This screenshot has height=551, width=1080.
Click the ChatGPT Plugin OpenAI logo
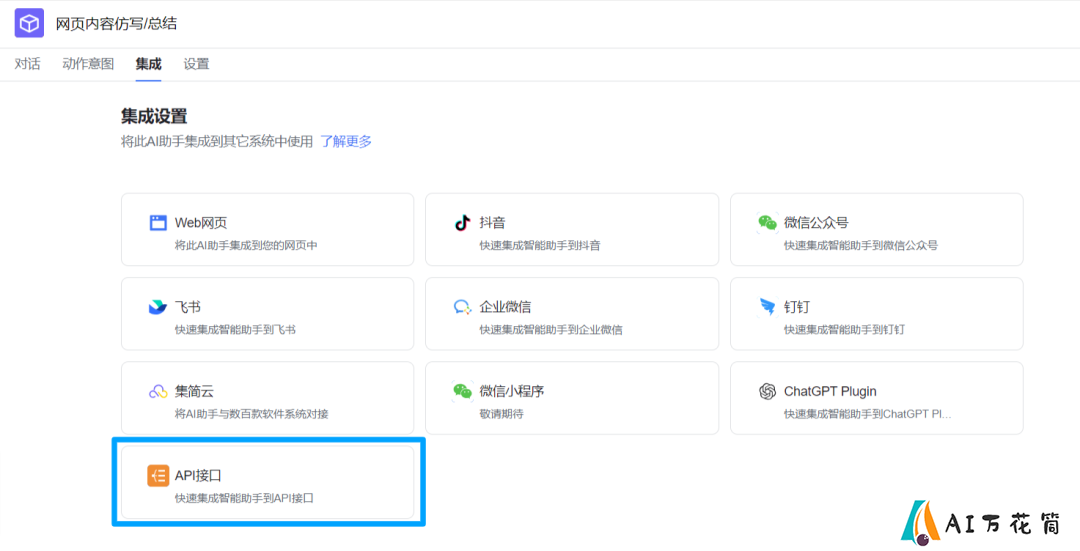click(767, 391)
